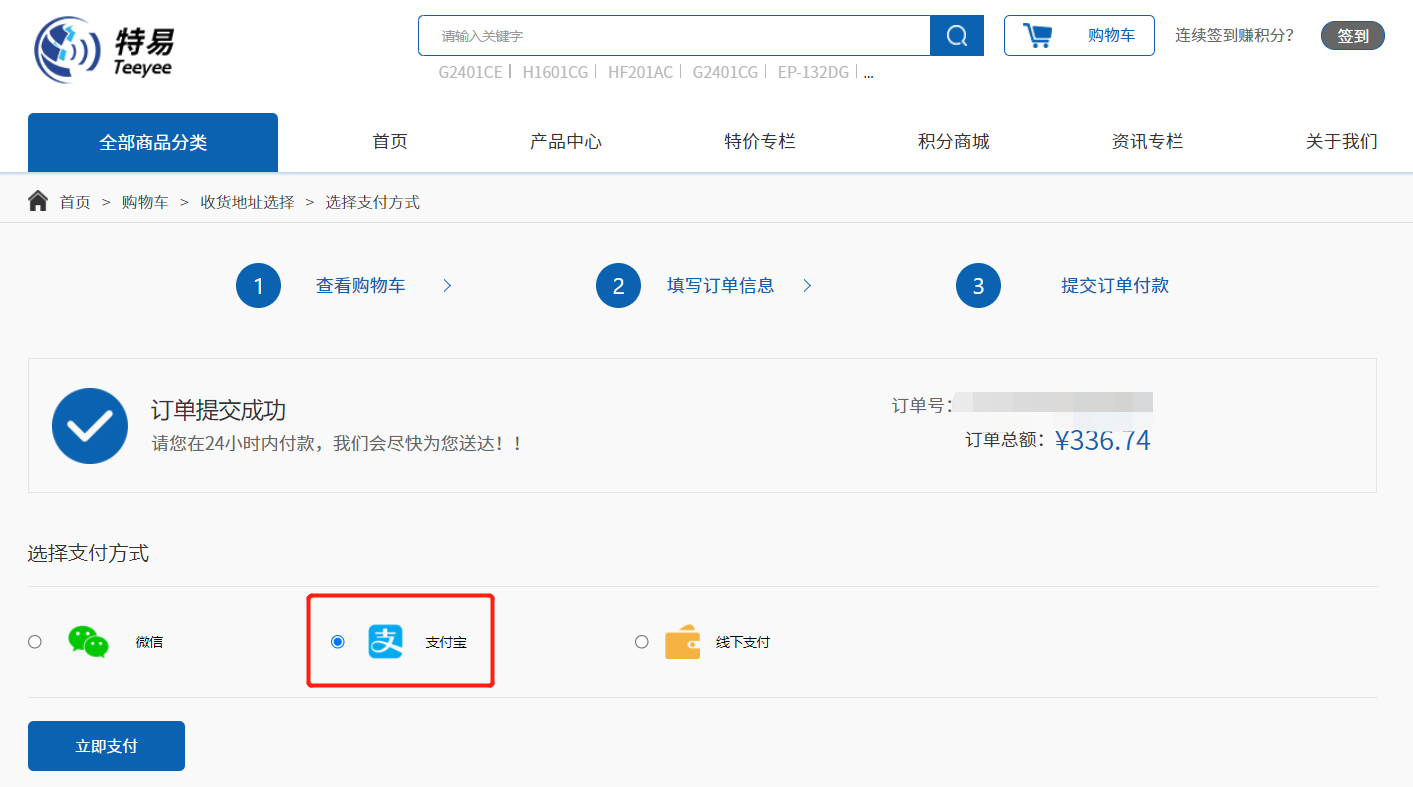
Task: Open the 全部商品分类 category menu
Action: click(x=153, y=142)
